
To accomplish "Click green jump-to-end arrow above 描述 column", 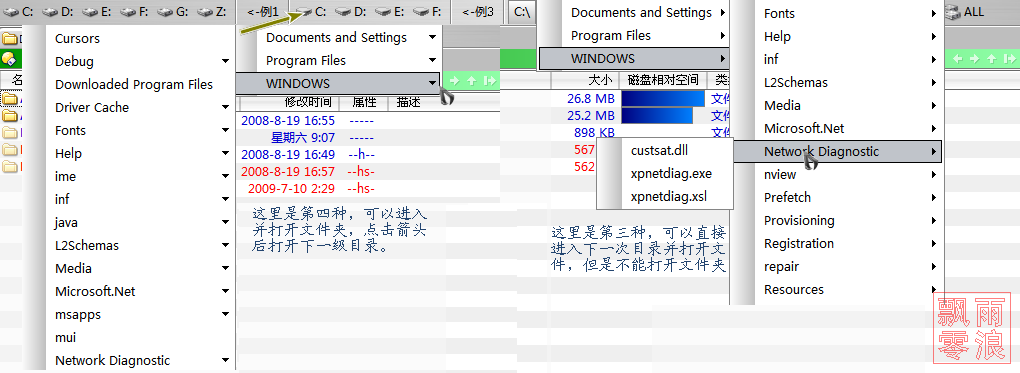I will 489,81.
